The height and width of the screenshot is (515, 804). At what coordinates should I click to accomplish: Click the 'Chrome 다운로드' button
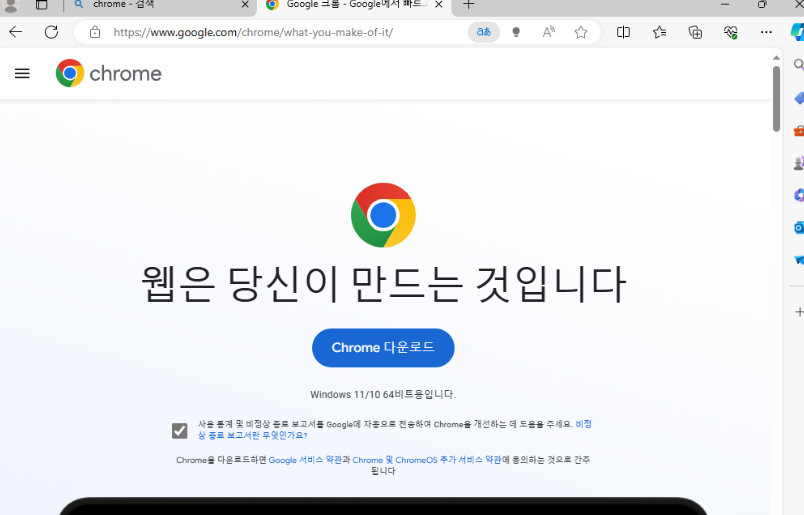(x=383, y=348)
